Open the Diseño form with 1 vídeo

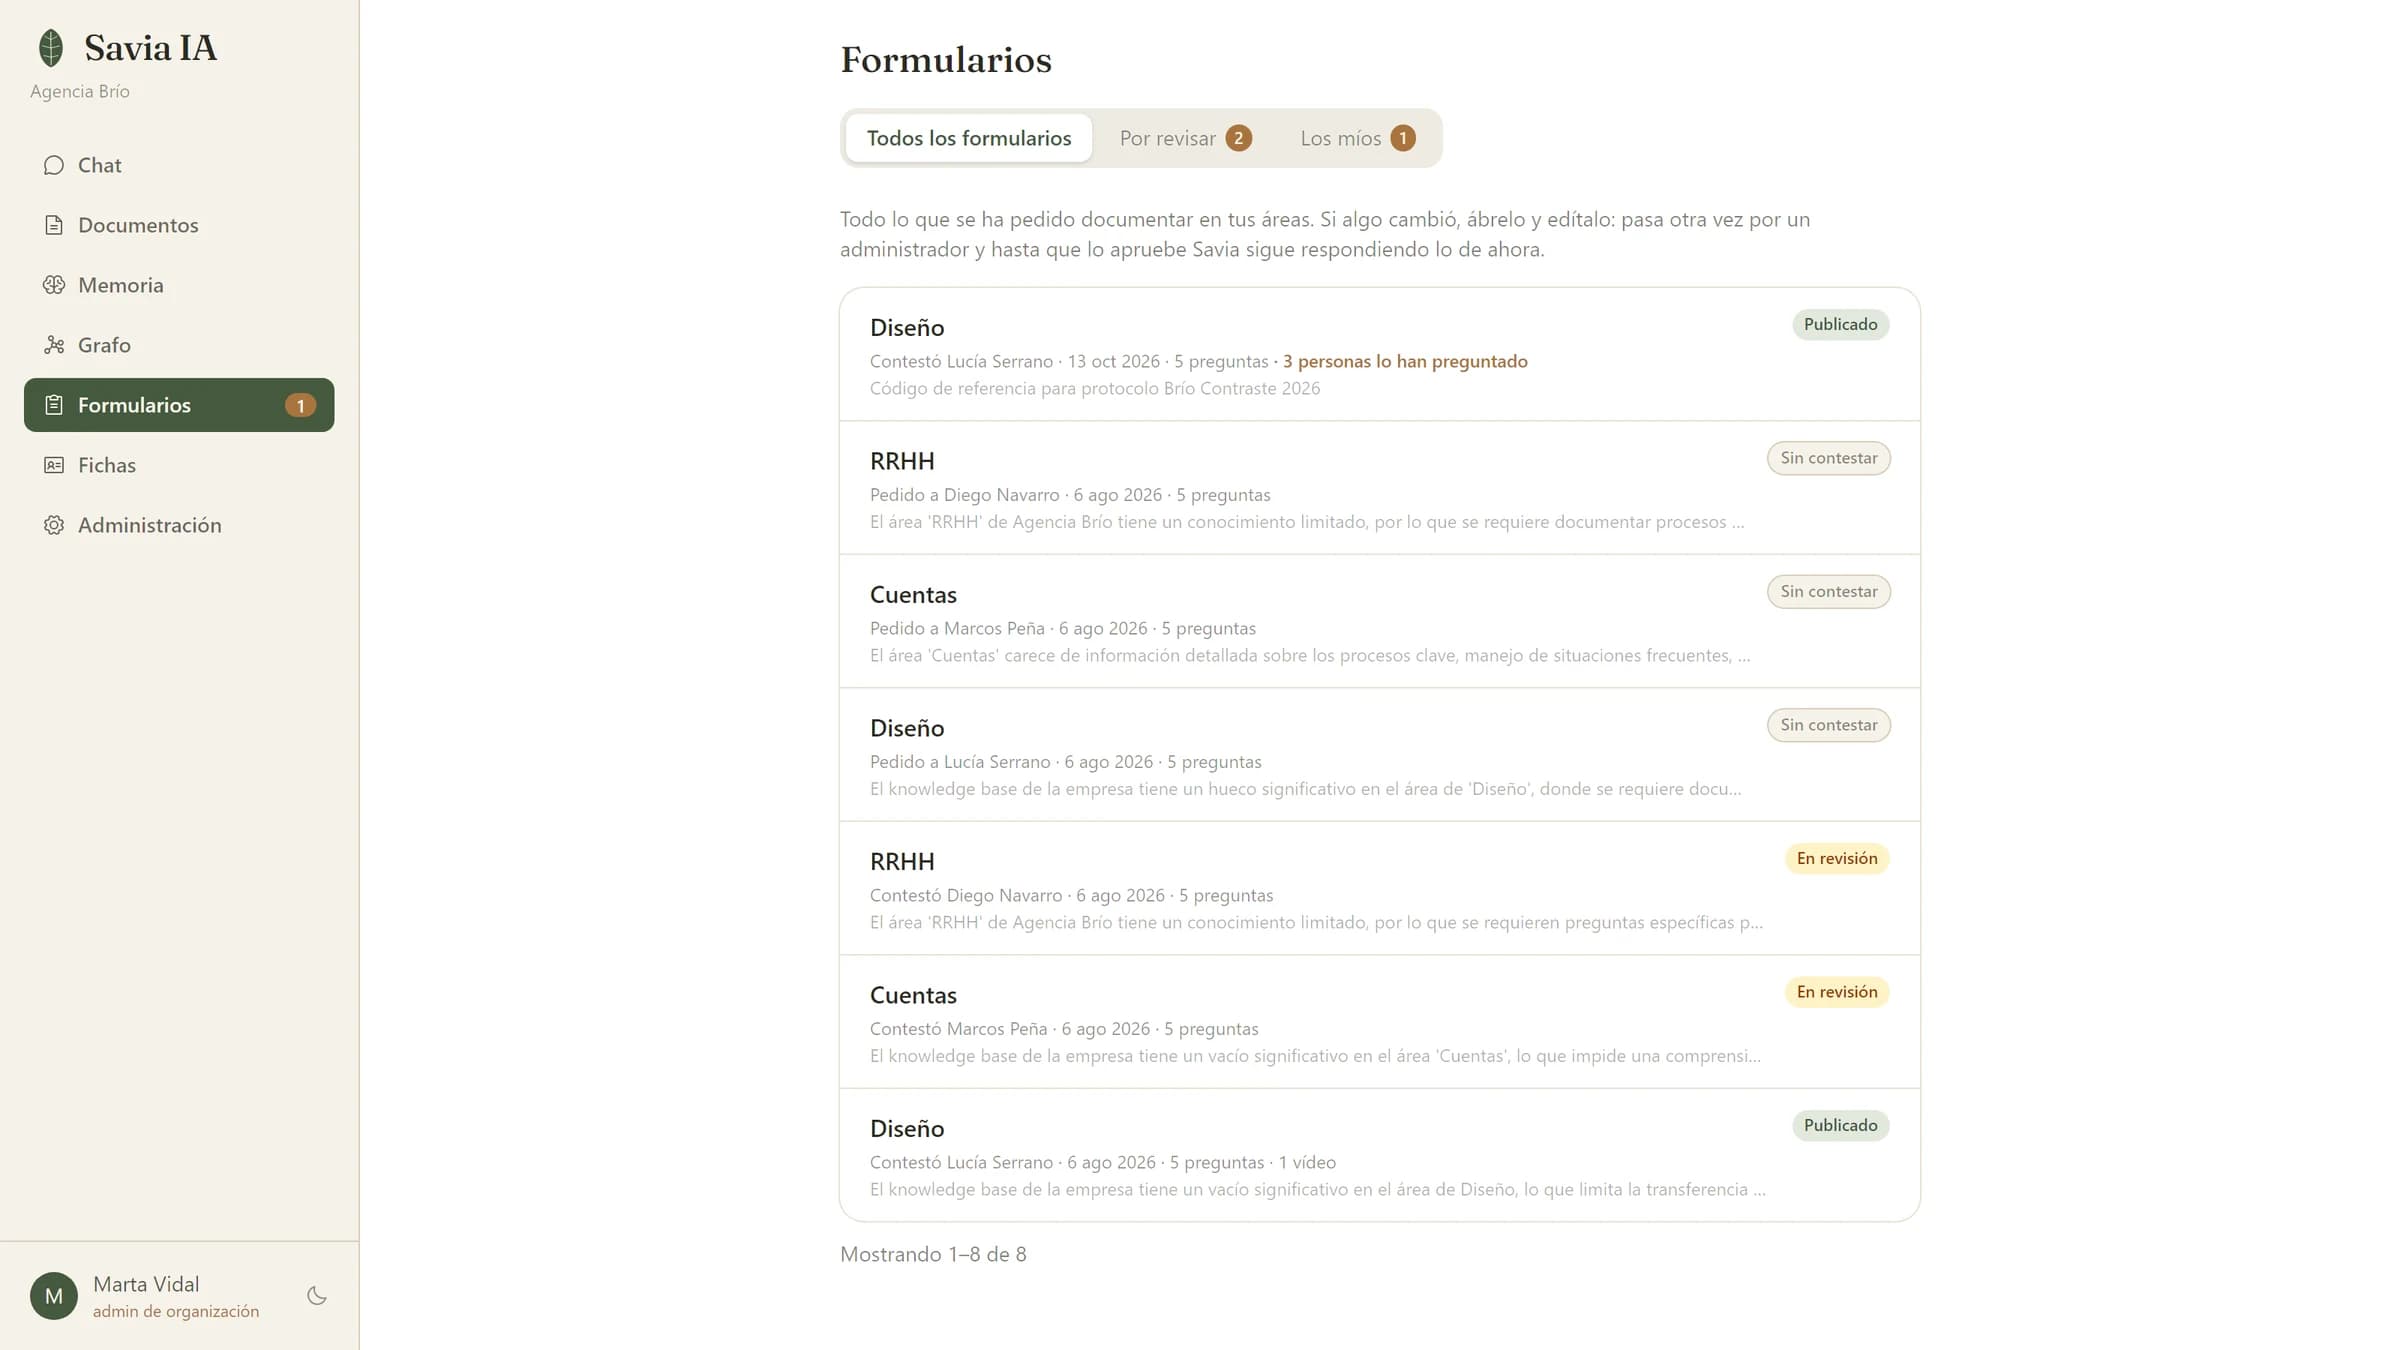pyautogui.click(x=1380, y=1155)
